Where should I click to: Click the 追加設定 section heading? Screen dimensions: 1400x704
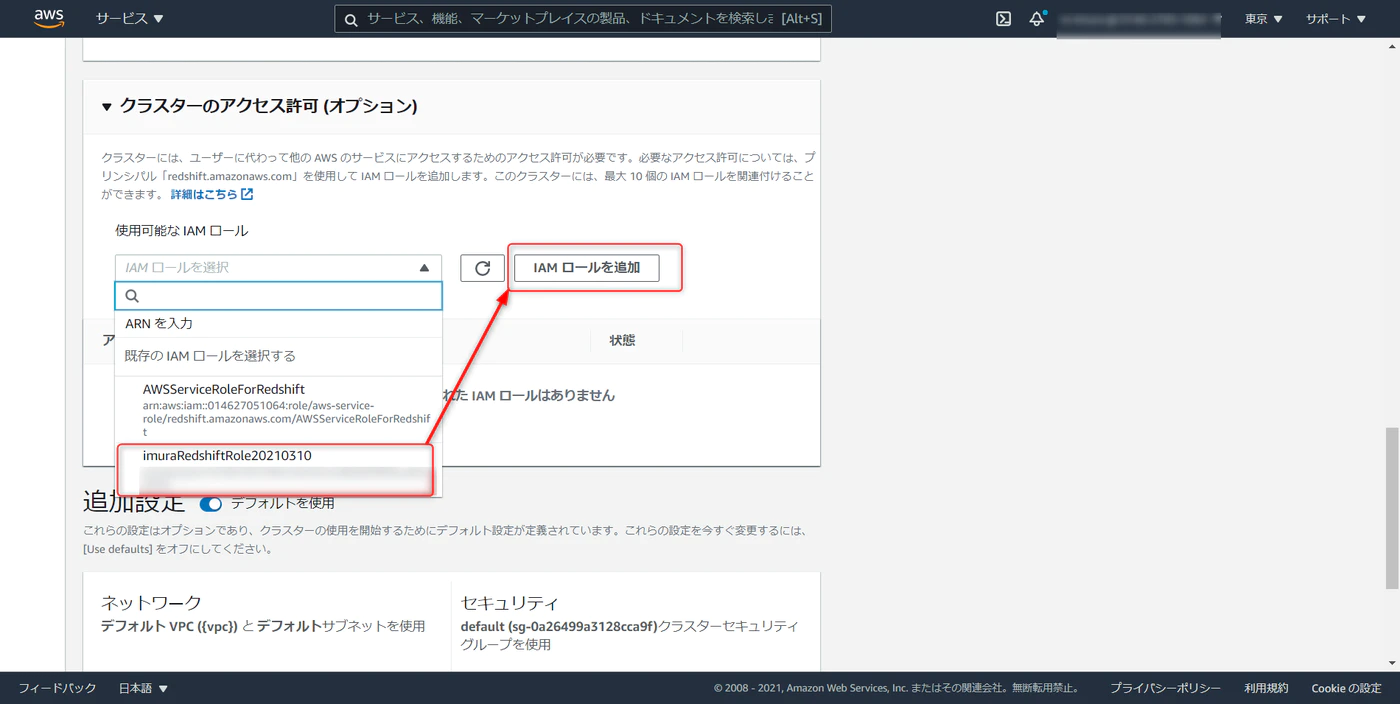pyautogui.click(x=134, y=502)
